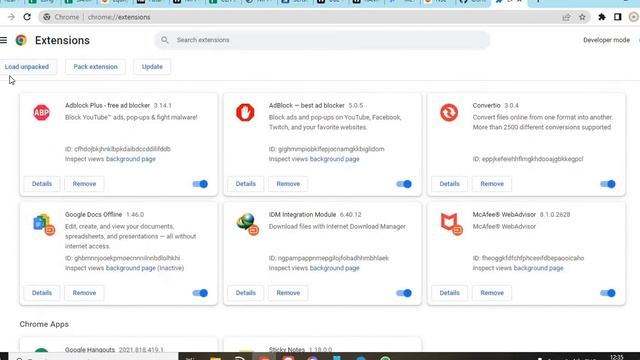Screen dimensions: 640x360
Task: Go forward with the browser arrow
Action: 11,17
